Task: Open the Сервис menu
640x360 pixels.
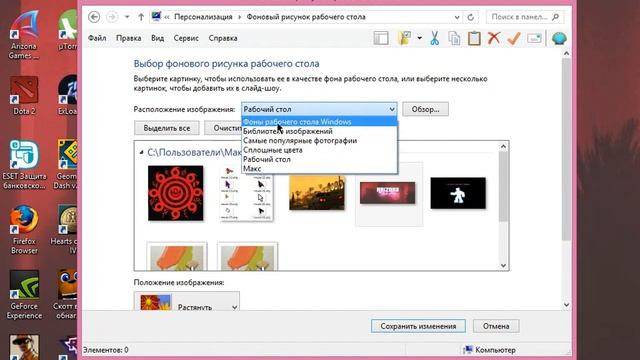Action: coord(186,38)
